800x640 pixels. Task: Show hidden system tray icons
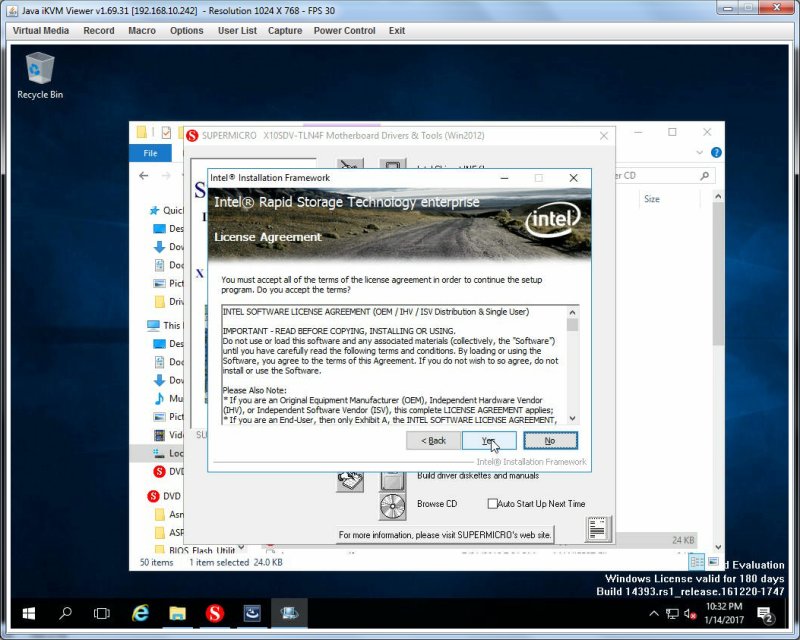click(654, 613)
